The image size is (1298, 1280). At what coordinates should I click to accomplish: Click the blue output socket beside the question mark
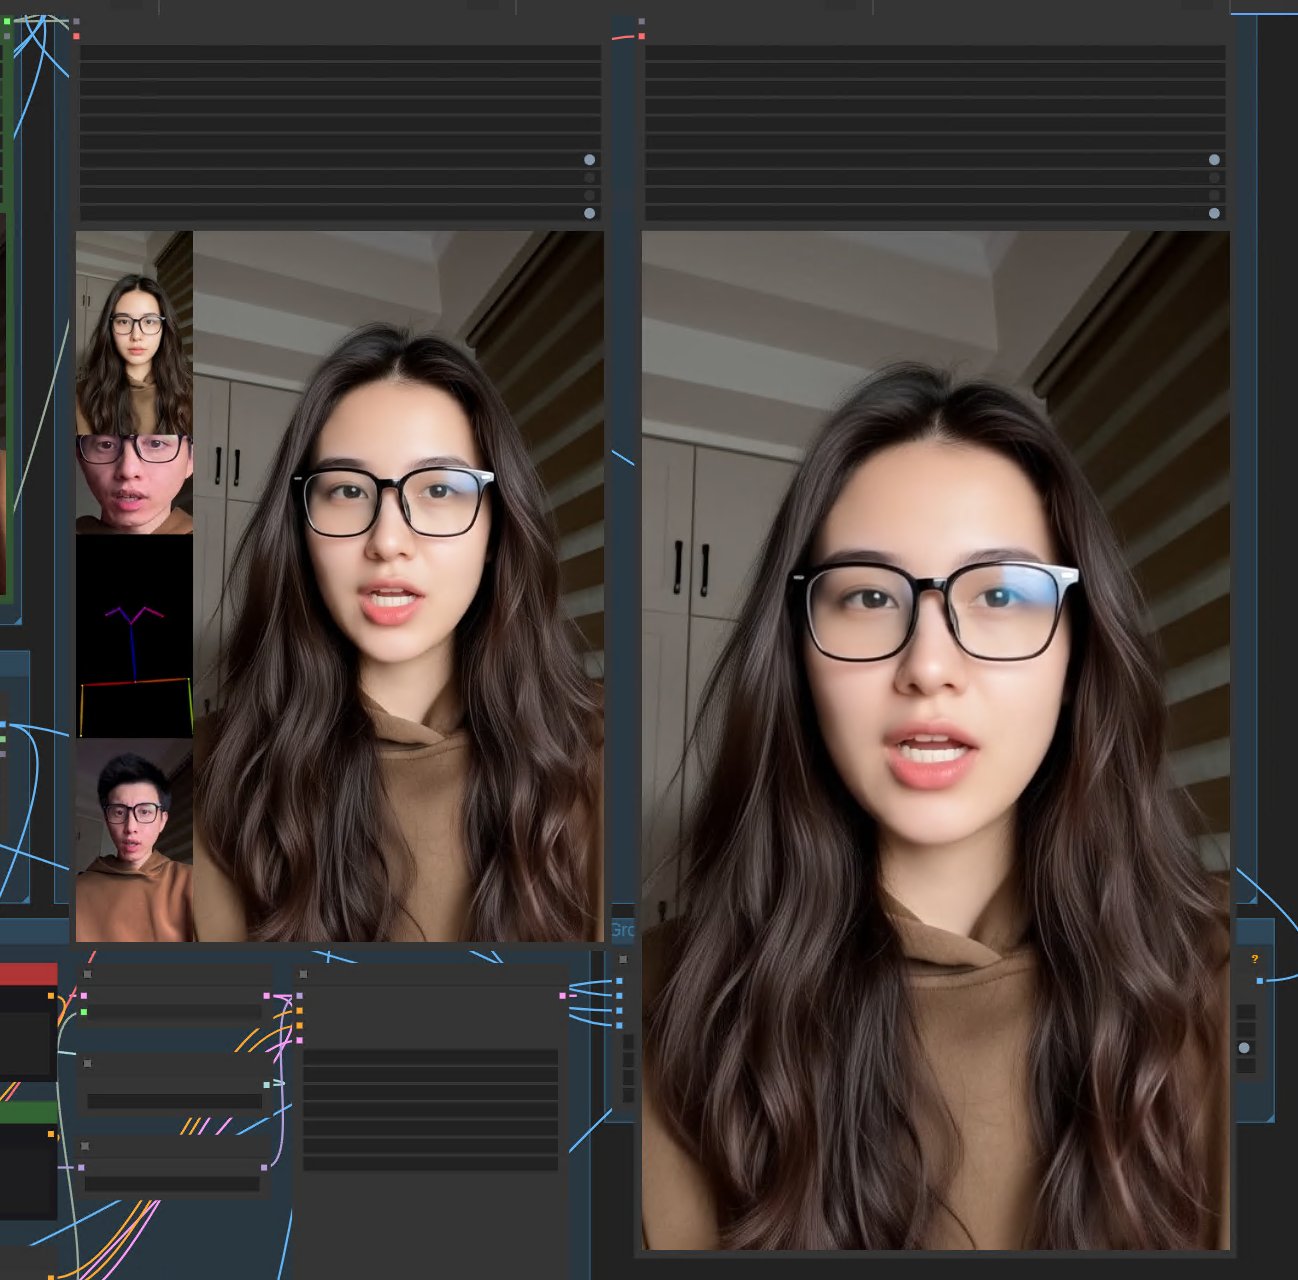click(1259, 981)
